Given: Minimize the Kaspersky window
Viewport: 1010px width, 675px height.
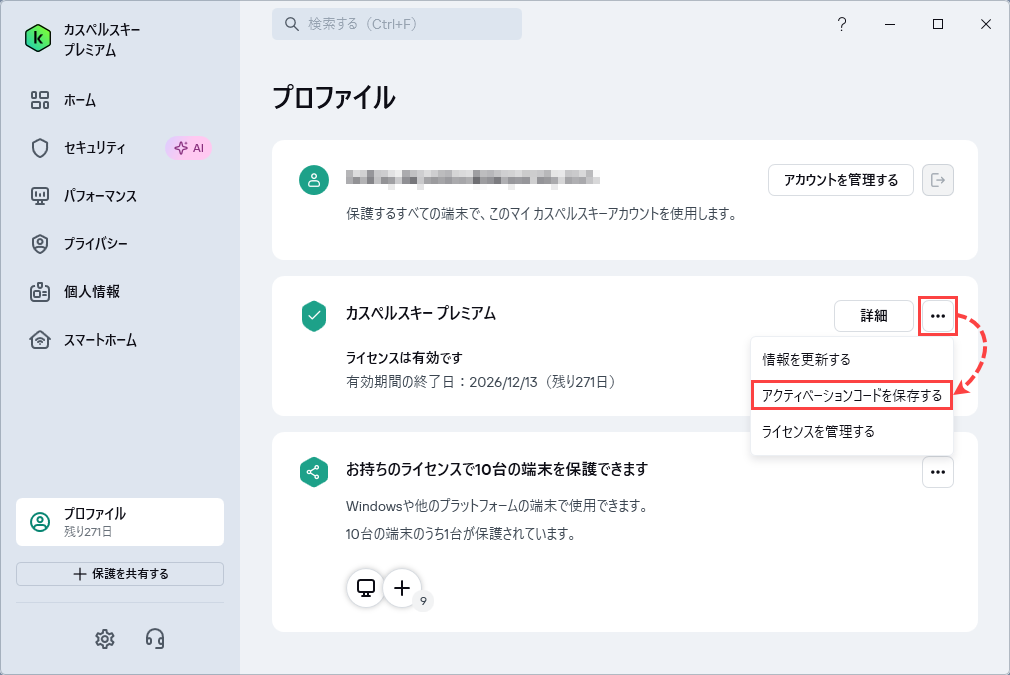Looking at the screenshot, I should pos(890,24).
